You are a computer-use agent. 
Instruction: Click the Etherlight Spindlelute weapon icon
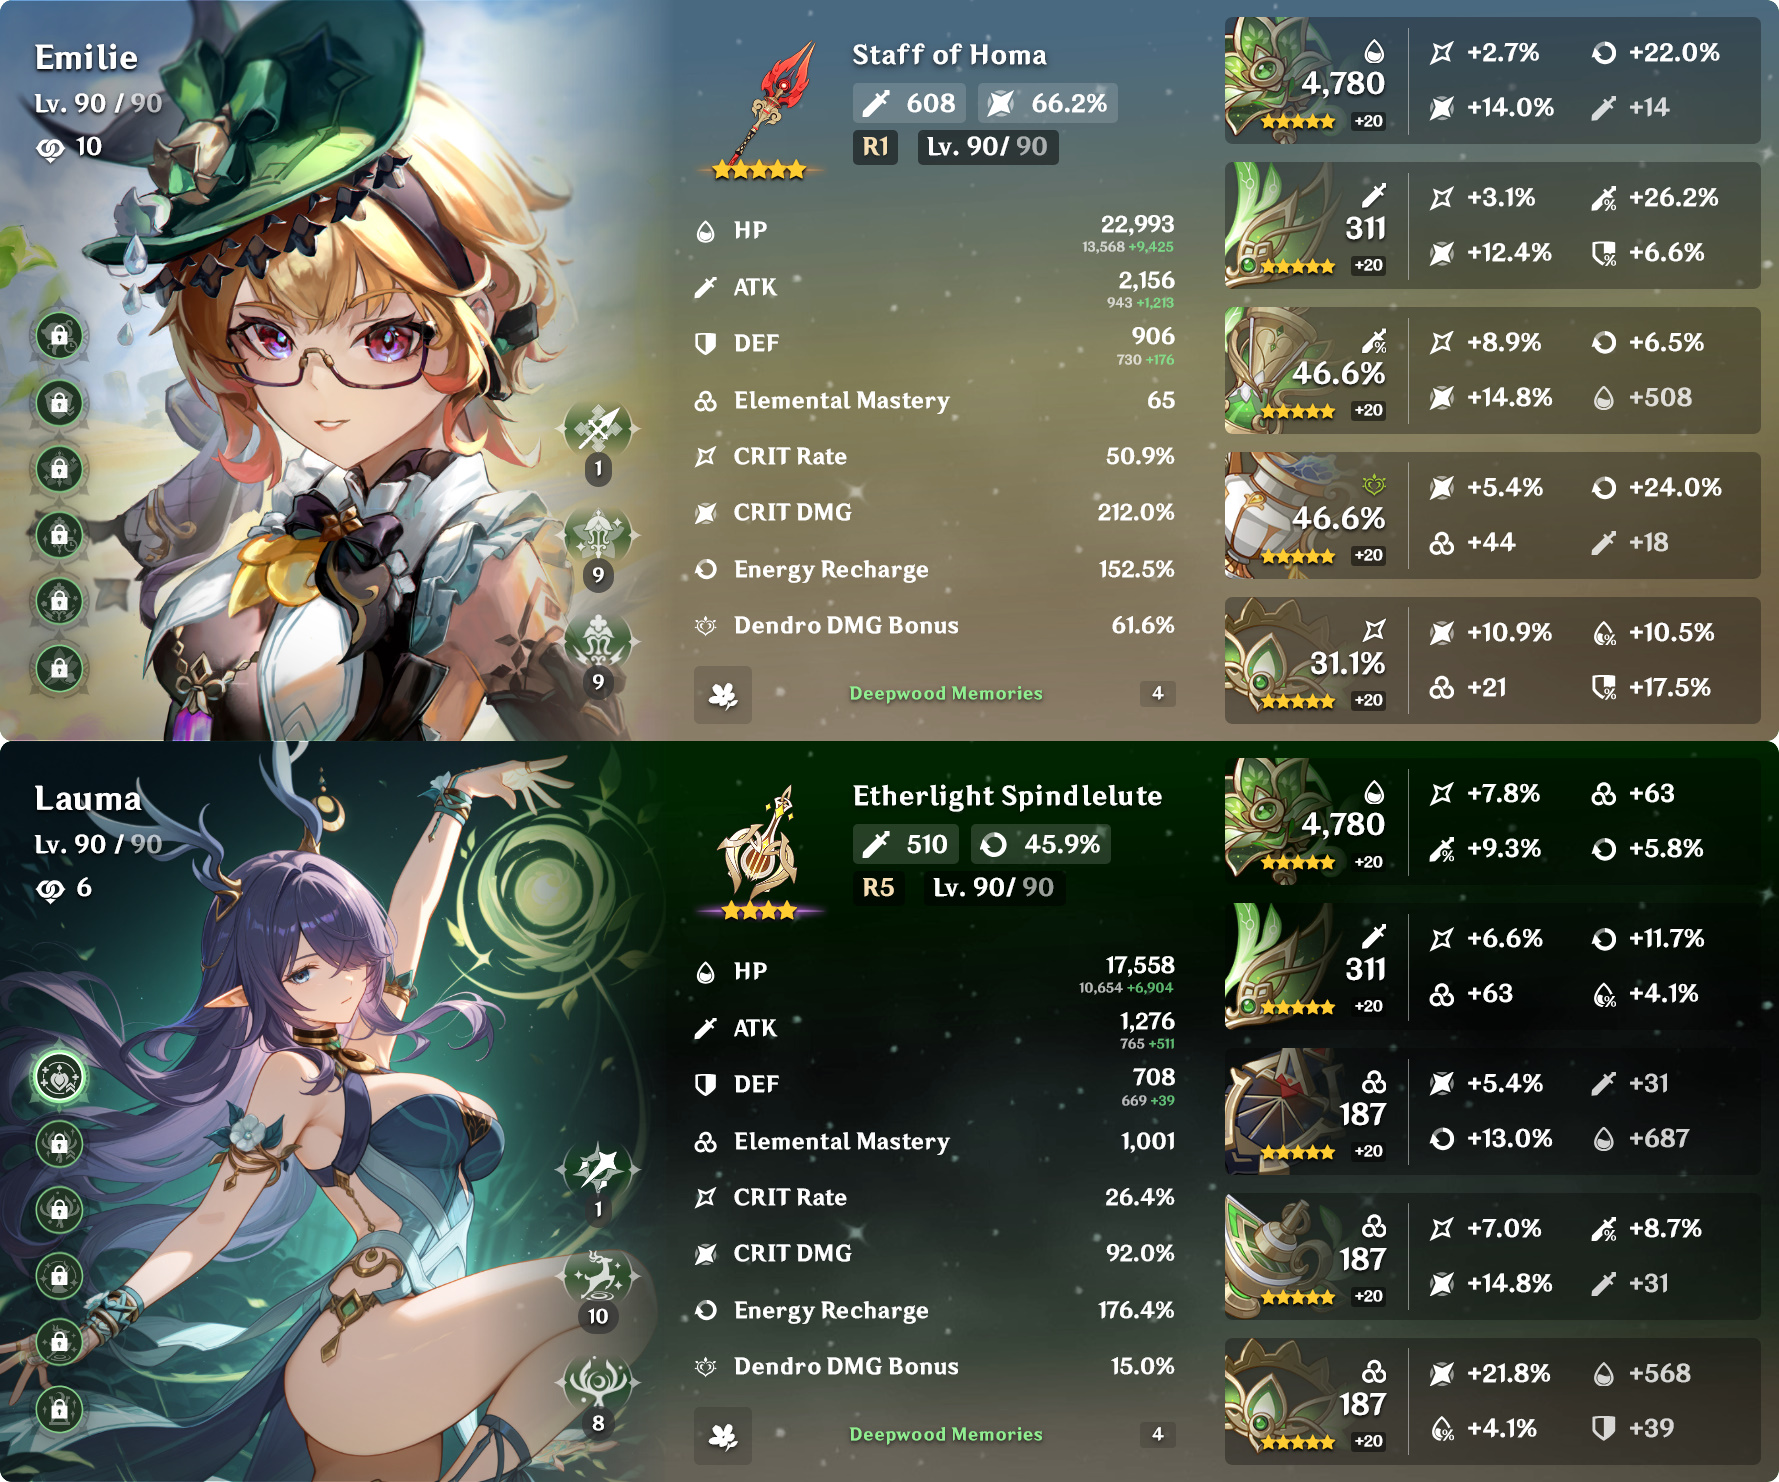tap(759, 848)
